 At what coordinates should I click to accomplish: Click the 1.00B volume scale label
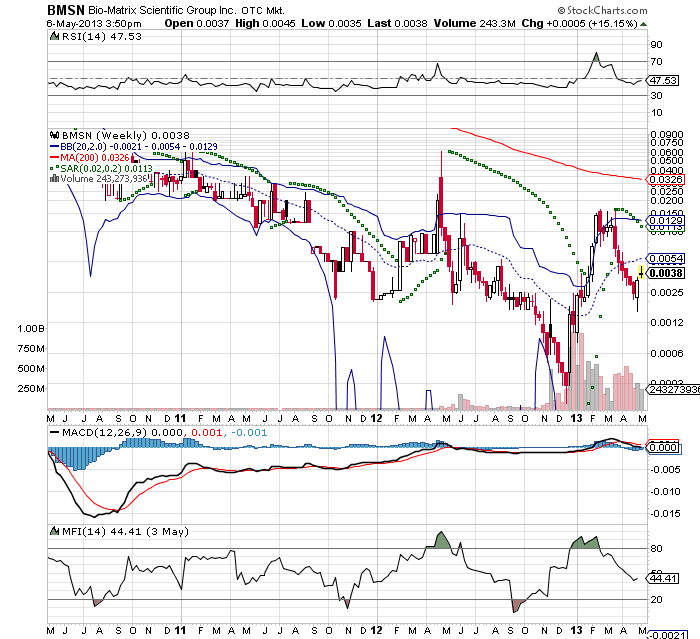click(x=31, y=329)
